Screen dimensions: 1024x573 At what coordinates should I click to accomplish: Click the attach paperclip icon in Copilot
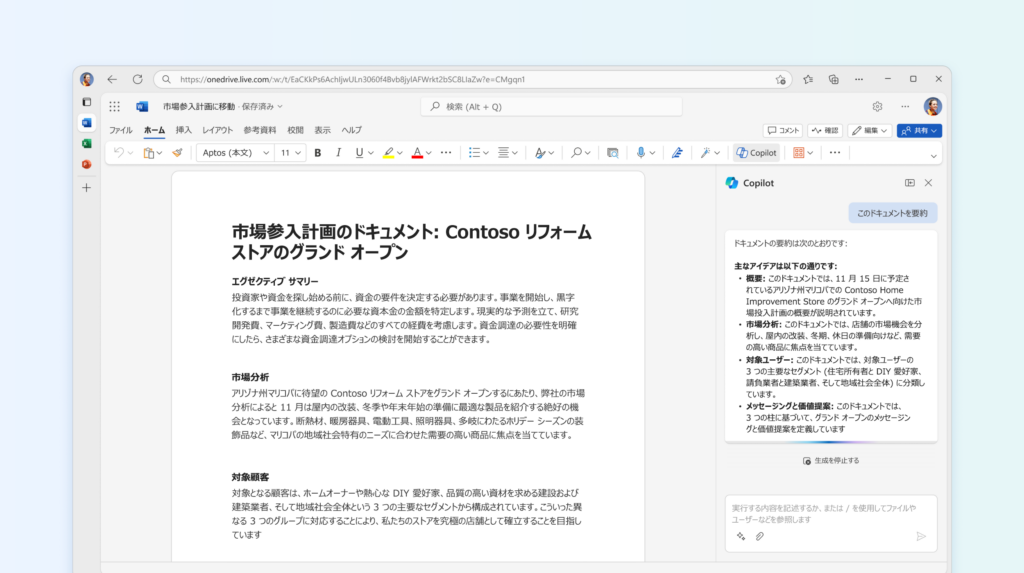(x=760, y=536)
